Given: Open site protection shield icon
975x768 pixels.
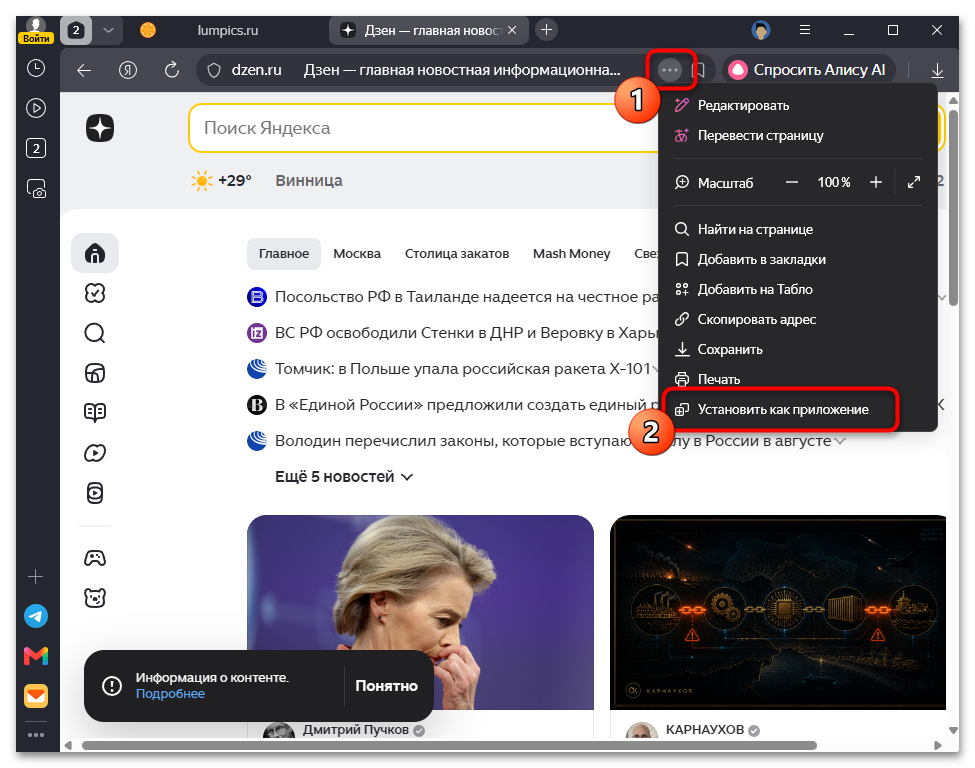Looking at the screenshot, I should 214,70.
